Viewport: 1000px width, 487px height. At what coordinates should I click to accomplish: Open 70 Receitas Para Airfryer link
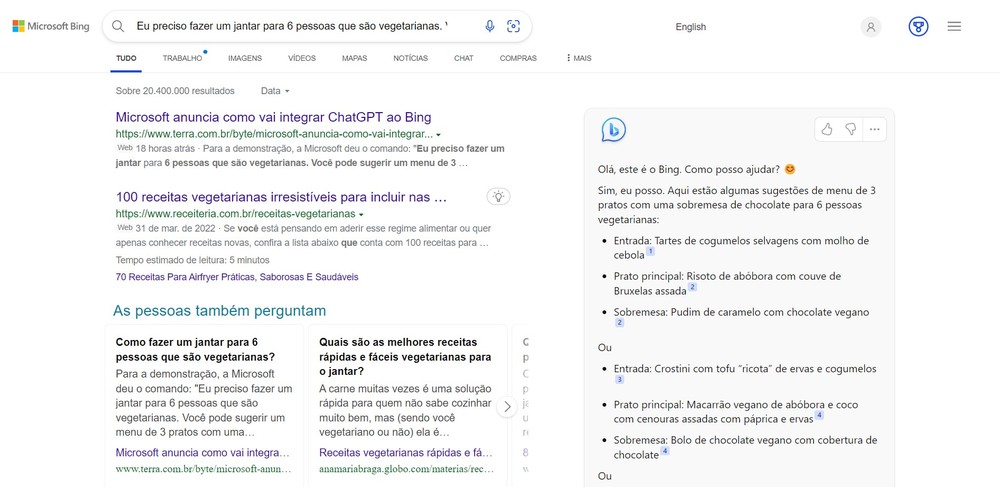(237, 277)
